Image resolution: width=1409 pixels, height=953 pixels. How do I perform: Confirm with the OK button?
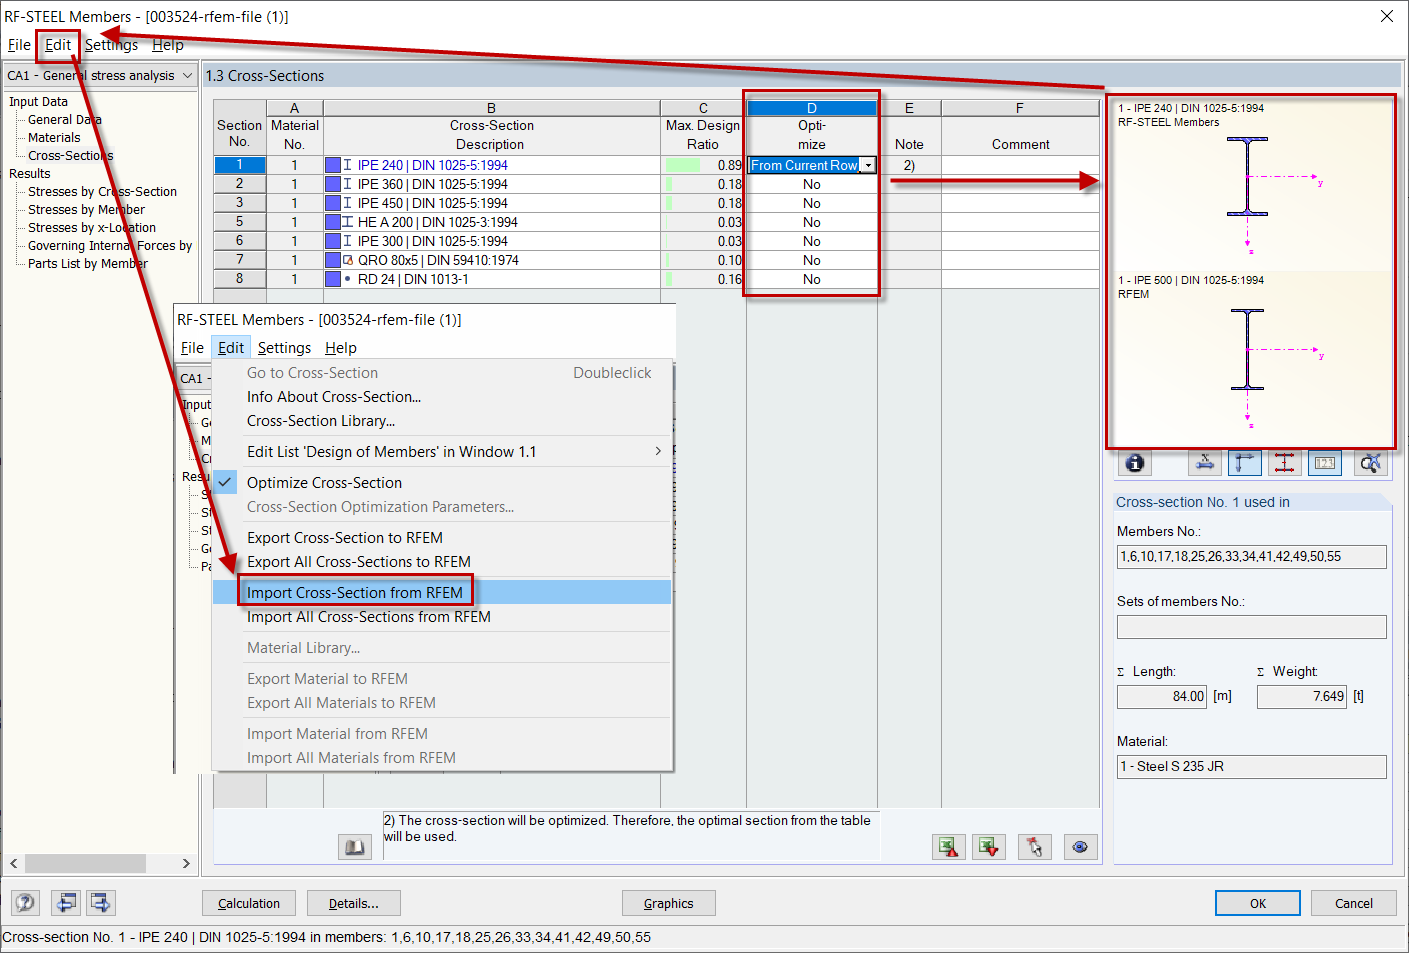pos(1258,903)
